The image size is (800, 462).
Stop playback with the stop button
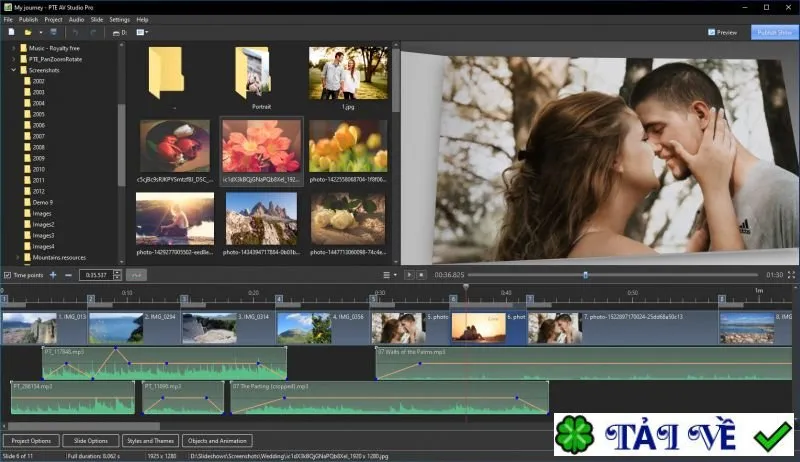(x=421, y=275)
